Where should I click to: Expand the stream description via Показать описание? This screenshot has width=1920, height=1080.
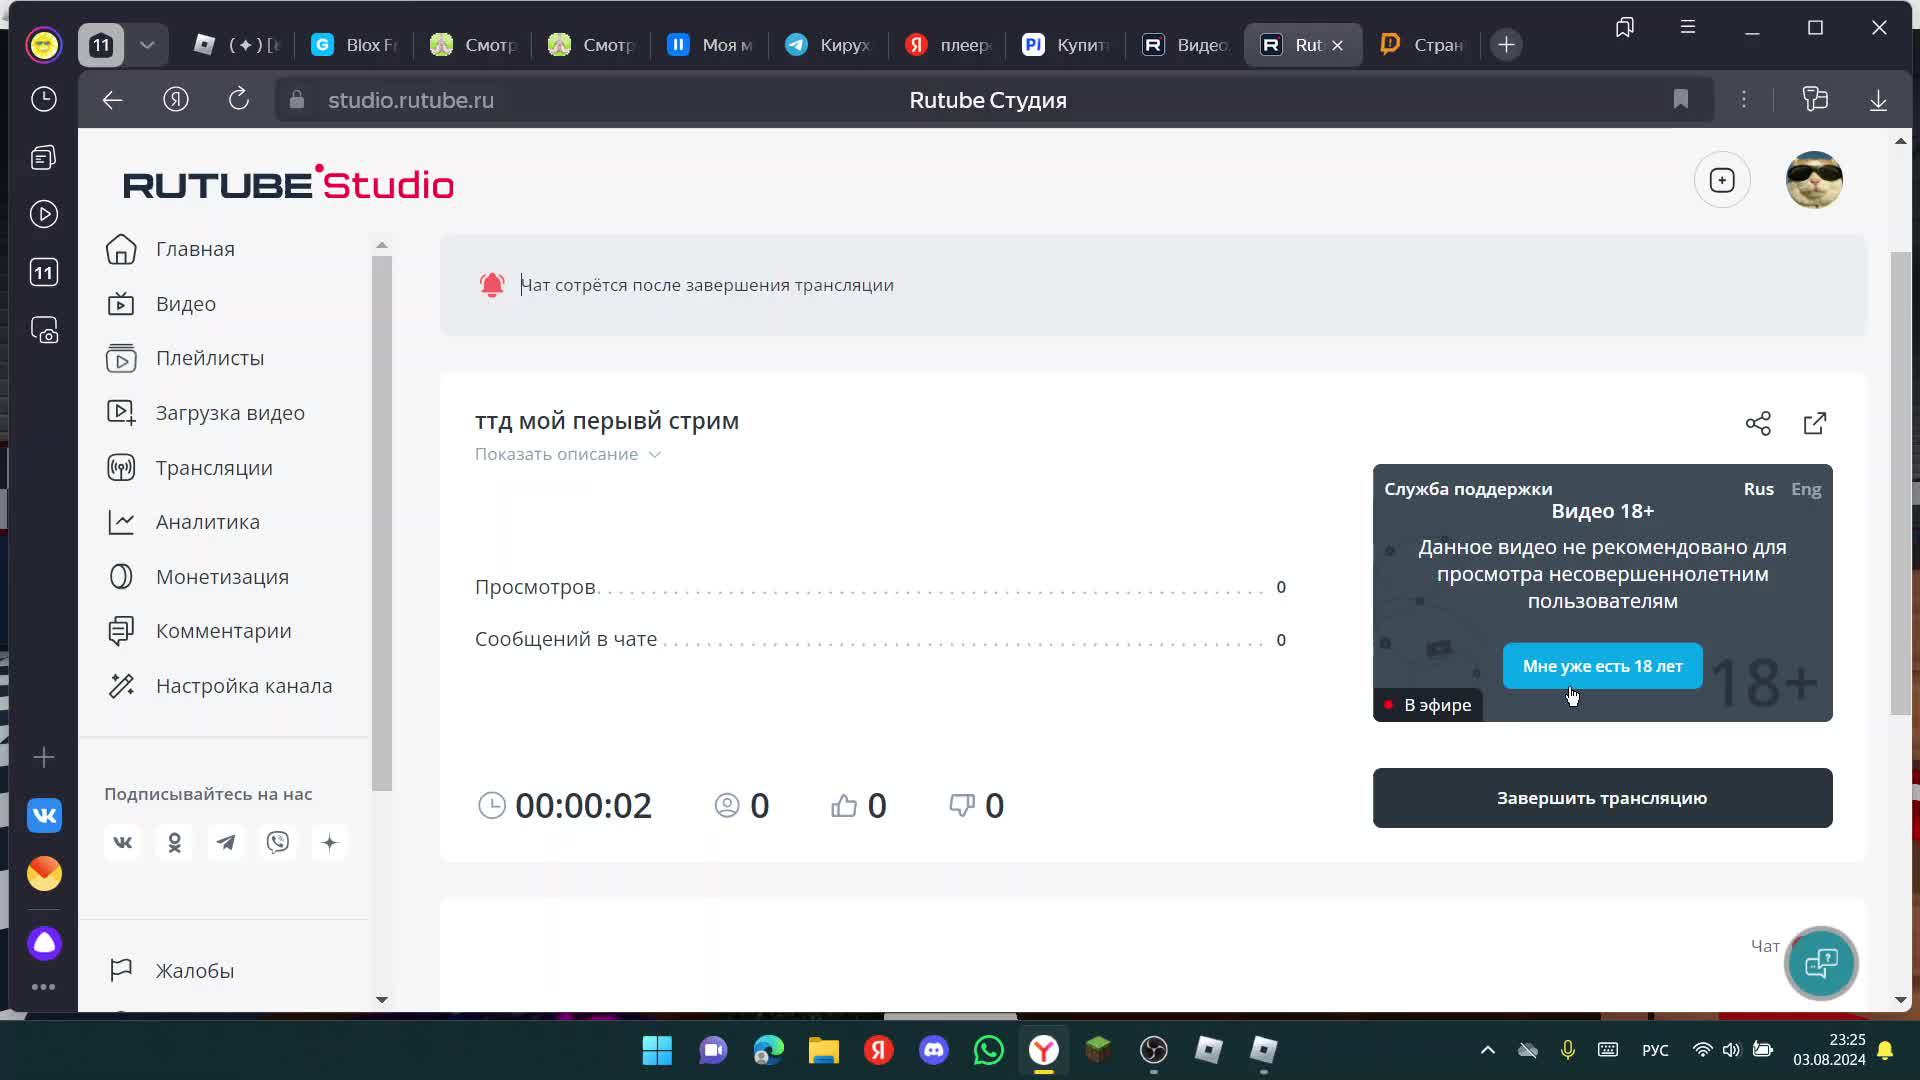tap(566, 454)
